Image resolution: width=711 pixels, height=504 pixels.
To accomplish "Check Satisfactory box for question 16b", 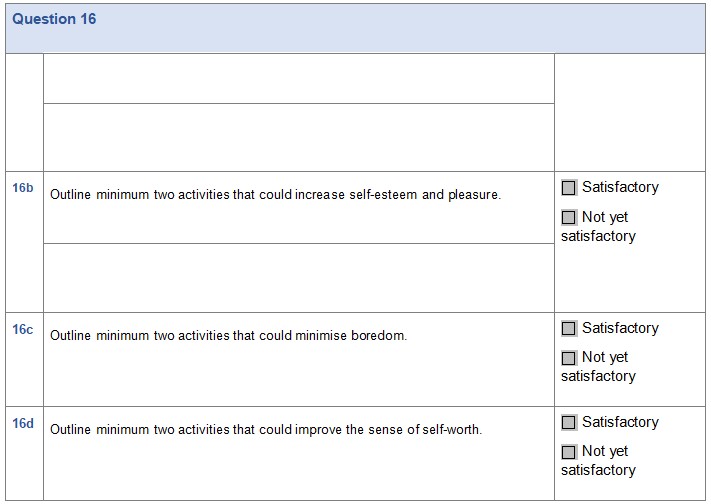I will click(569, 187).
